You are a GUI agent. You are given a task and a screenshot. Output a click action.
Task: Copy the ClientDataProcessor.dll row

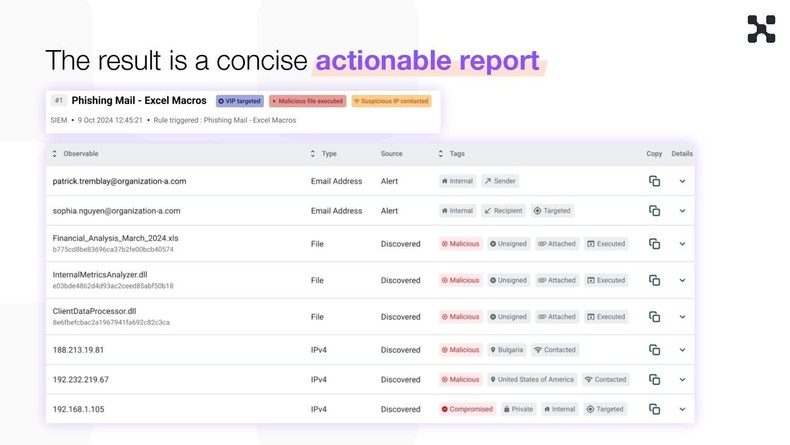[654, 317]
